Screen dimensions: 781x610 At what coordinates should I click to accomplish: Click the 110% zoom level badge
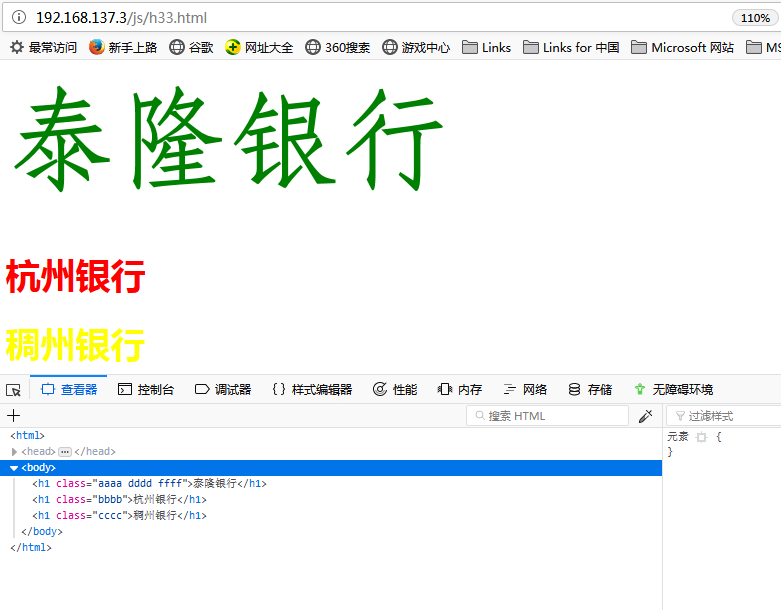[x=755, y=18]
